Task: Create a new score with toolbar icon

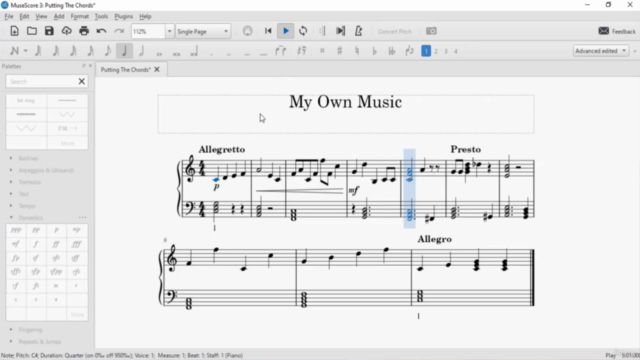Action: point(14,31)
